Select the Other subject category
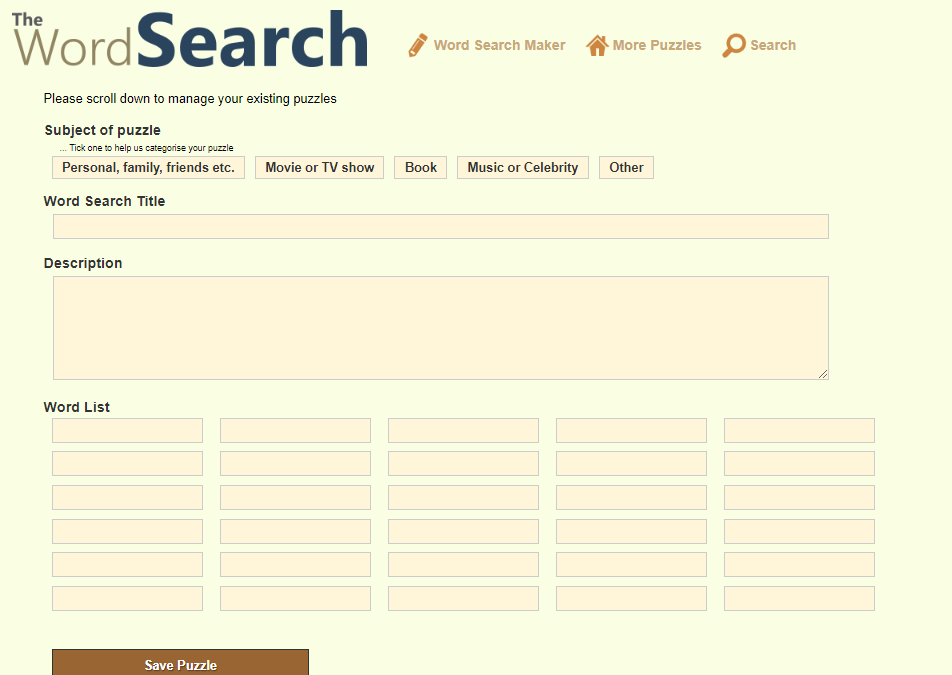Image resolution: width=952 pixels, height=675 pixels. 626,167
